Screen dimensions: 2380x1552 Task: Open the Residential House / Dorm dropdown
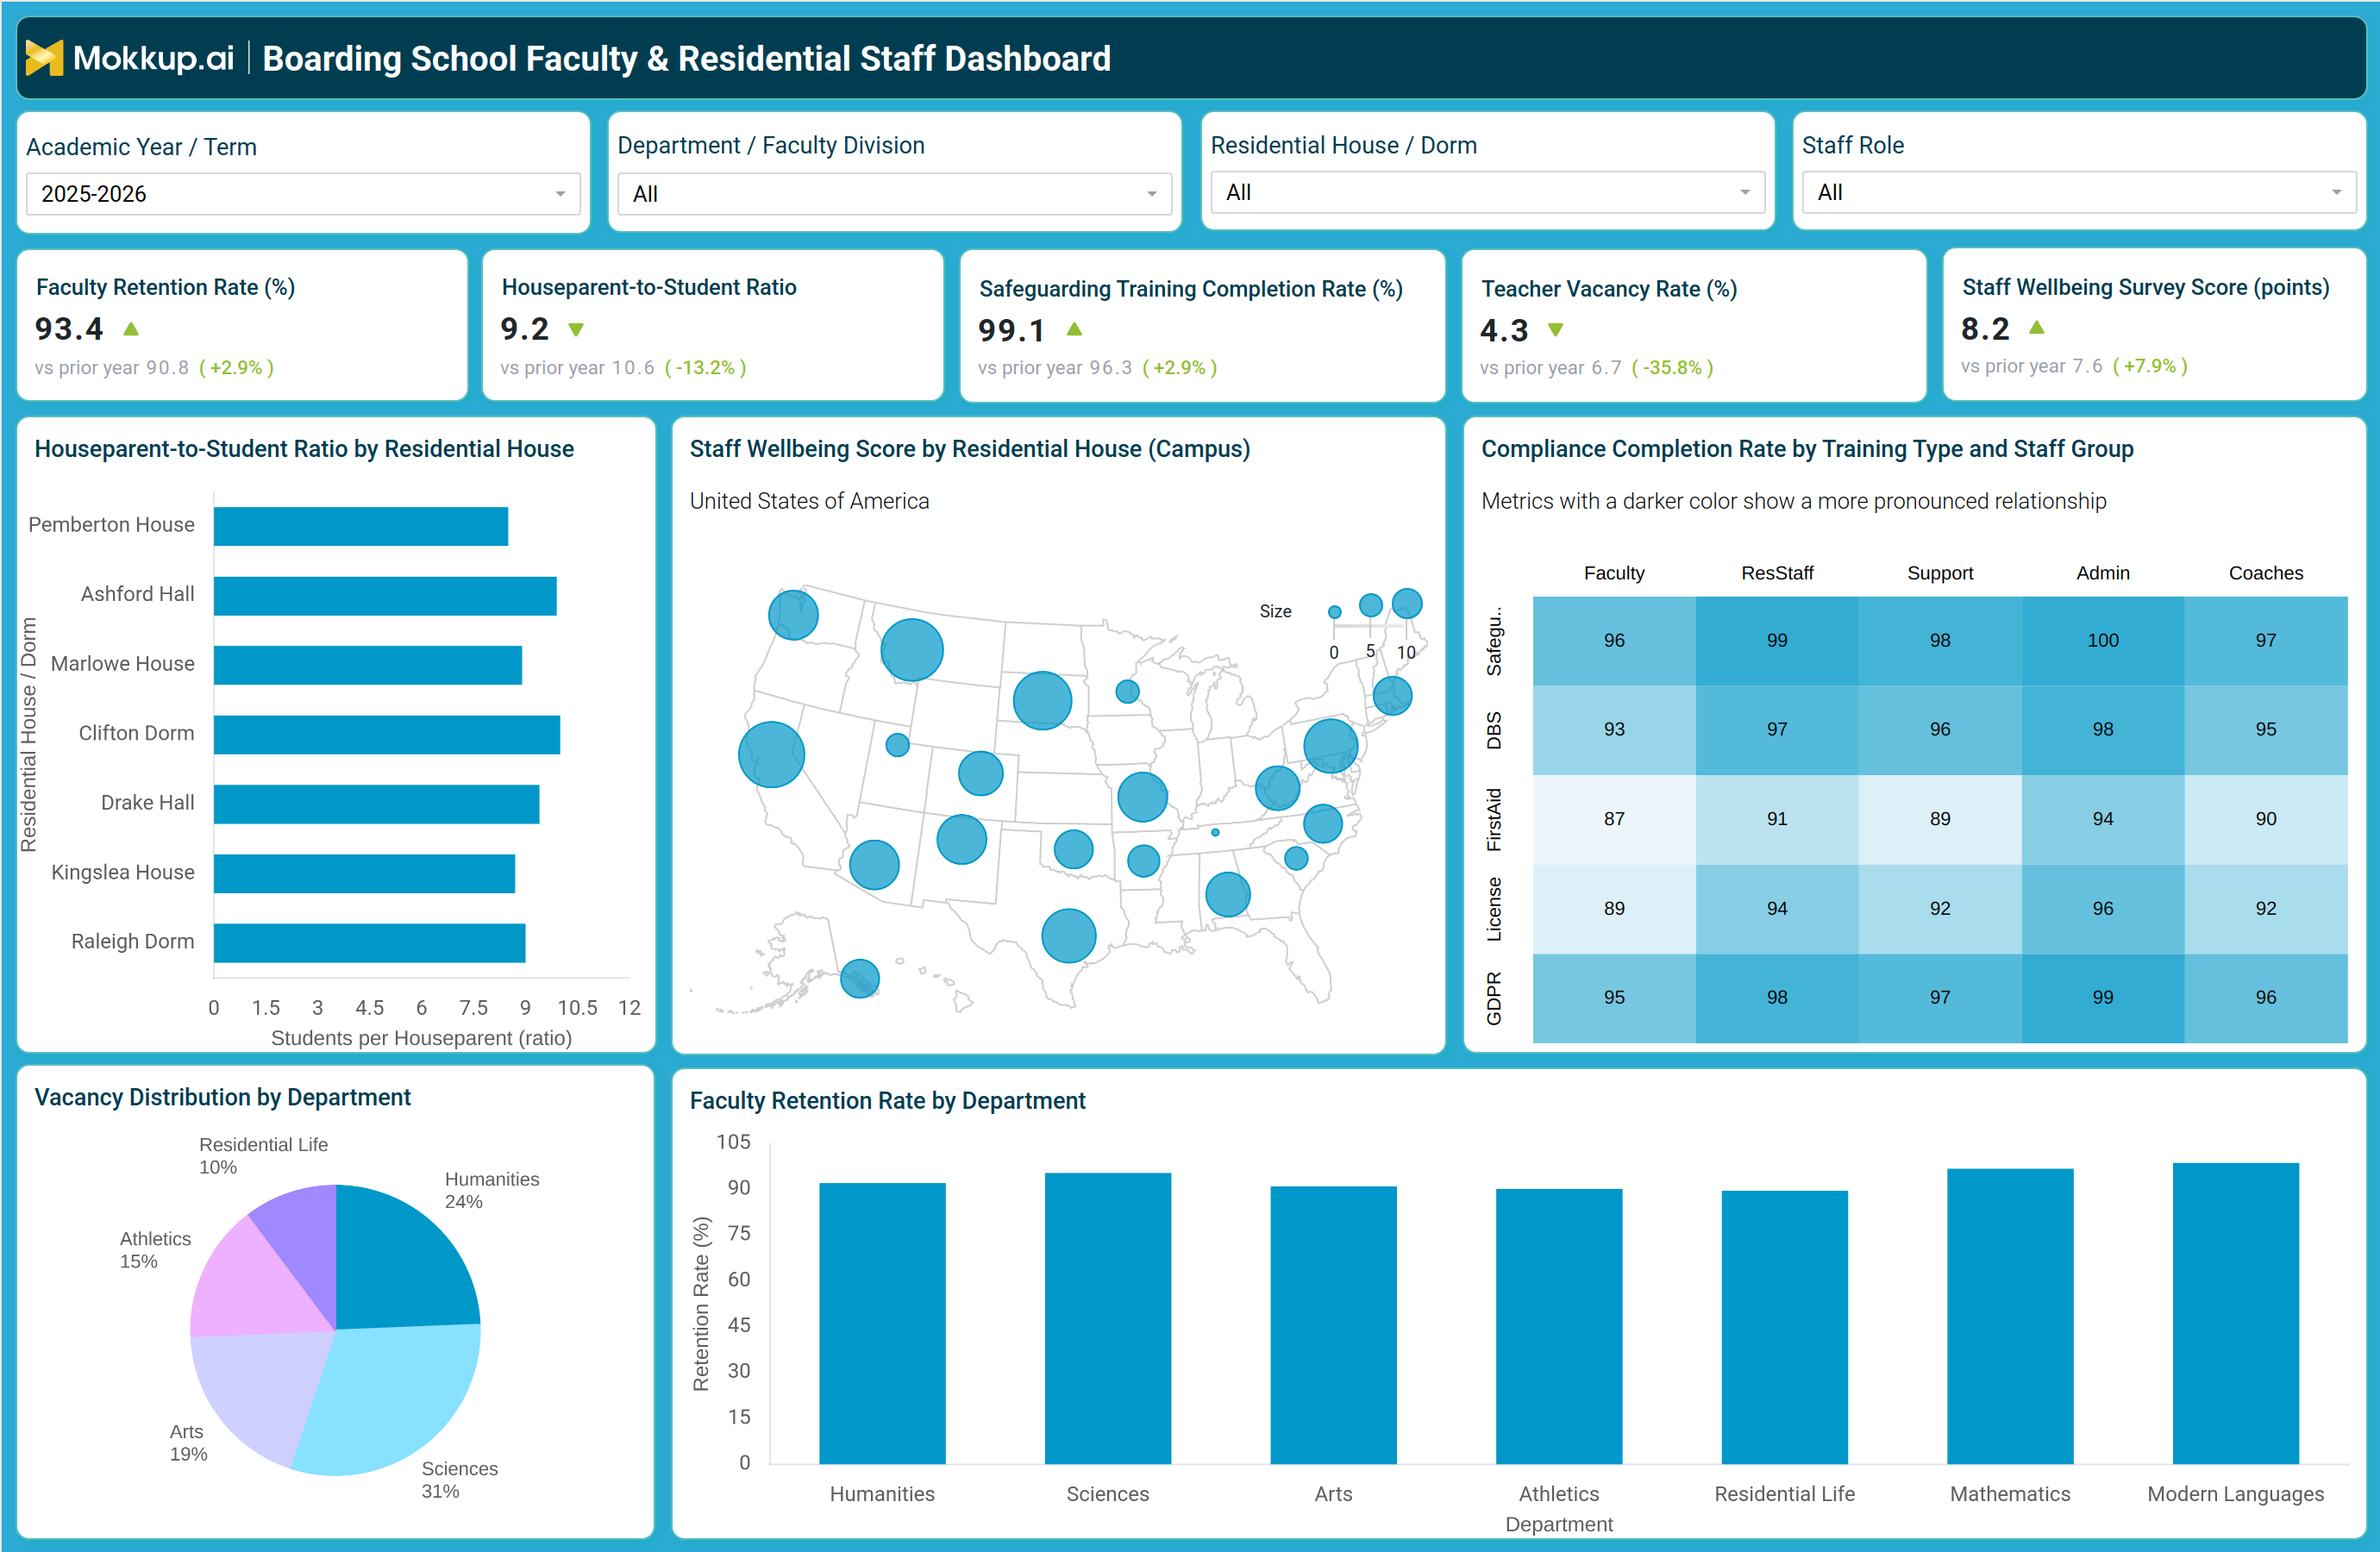pos(1487,192)
